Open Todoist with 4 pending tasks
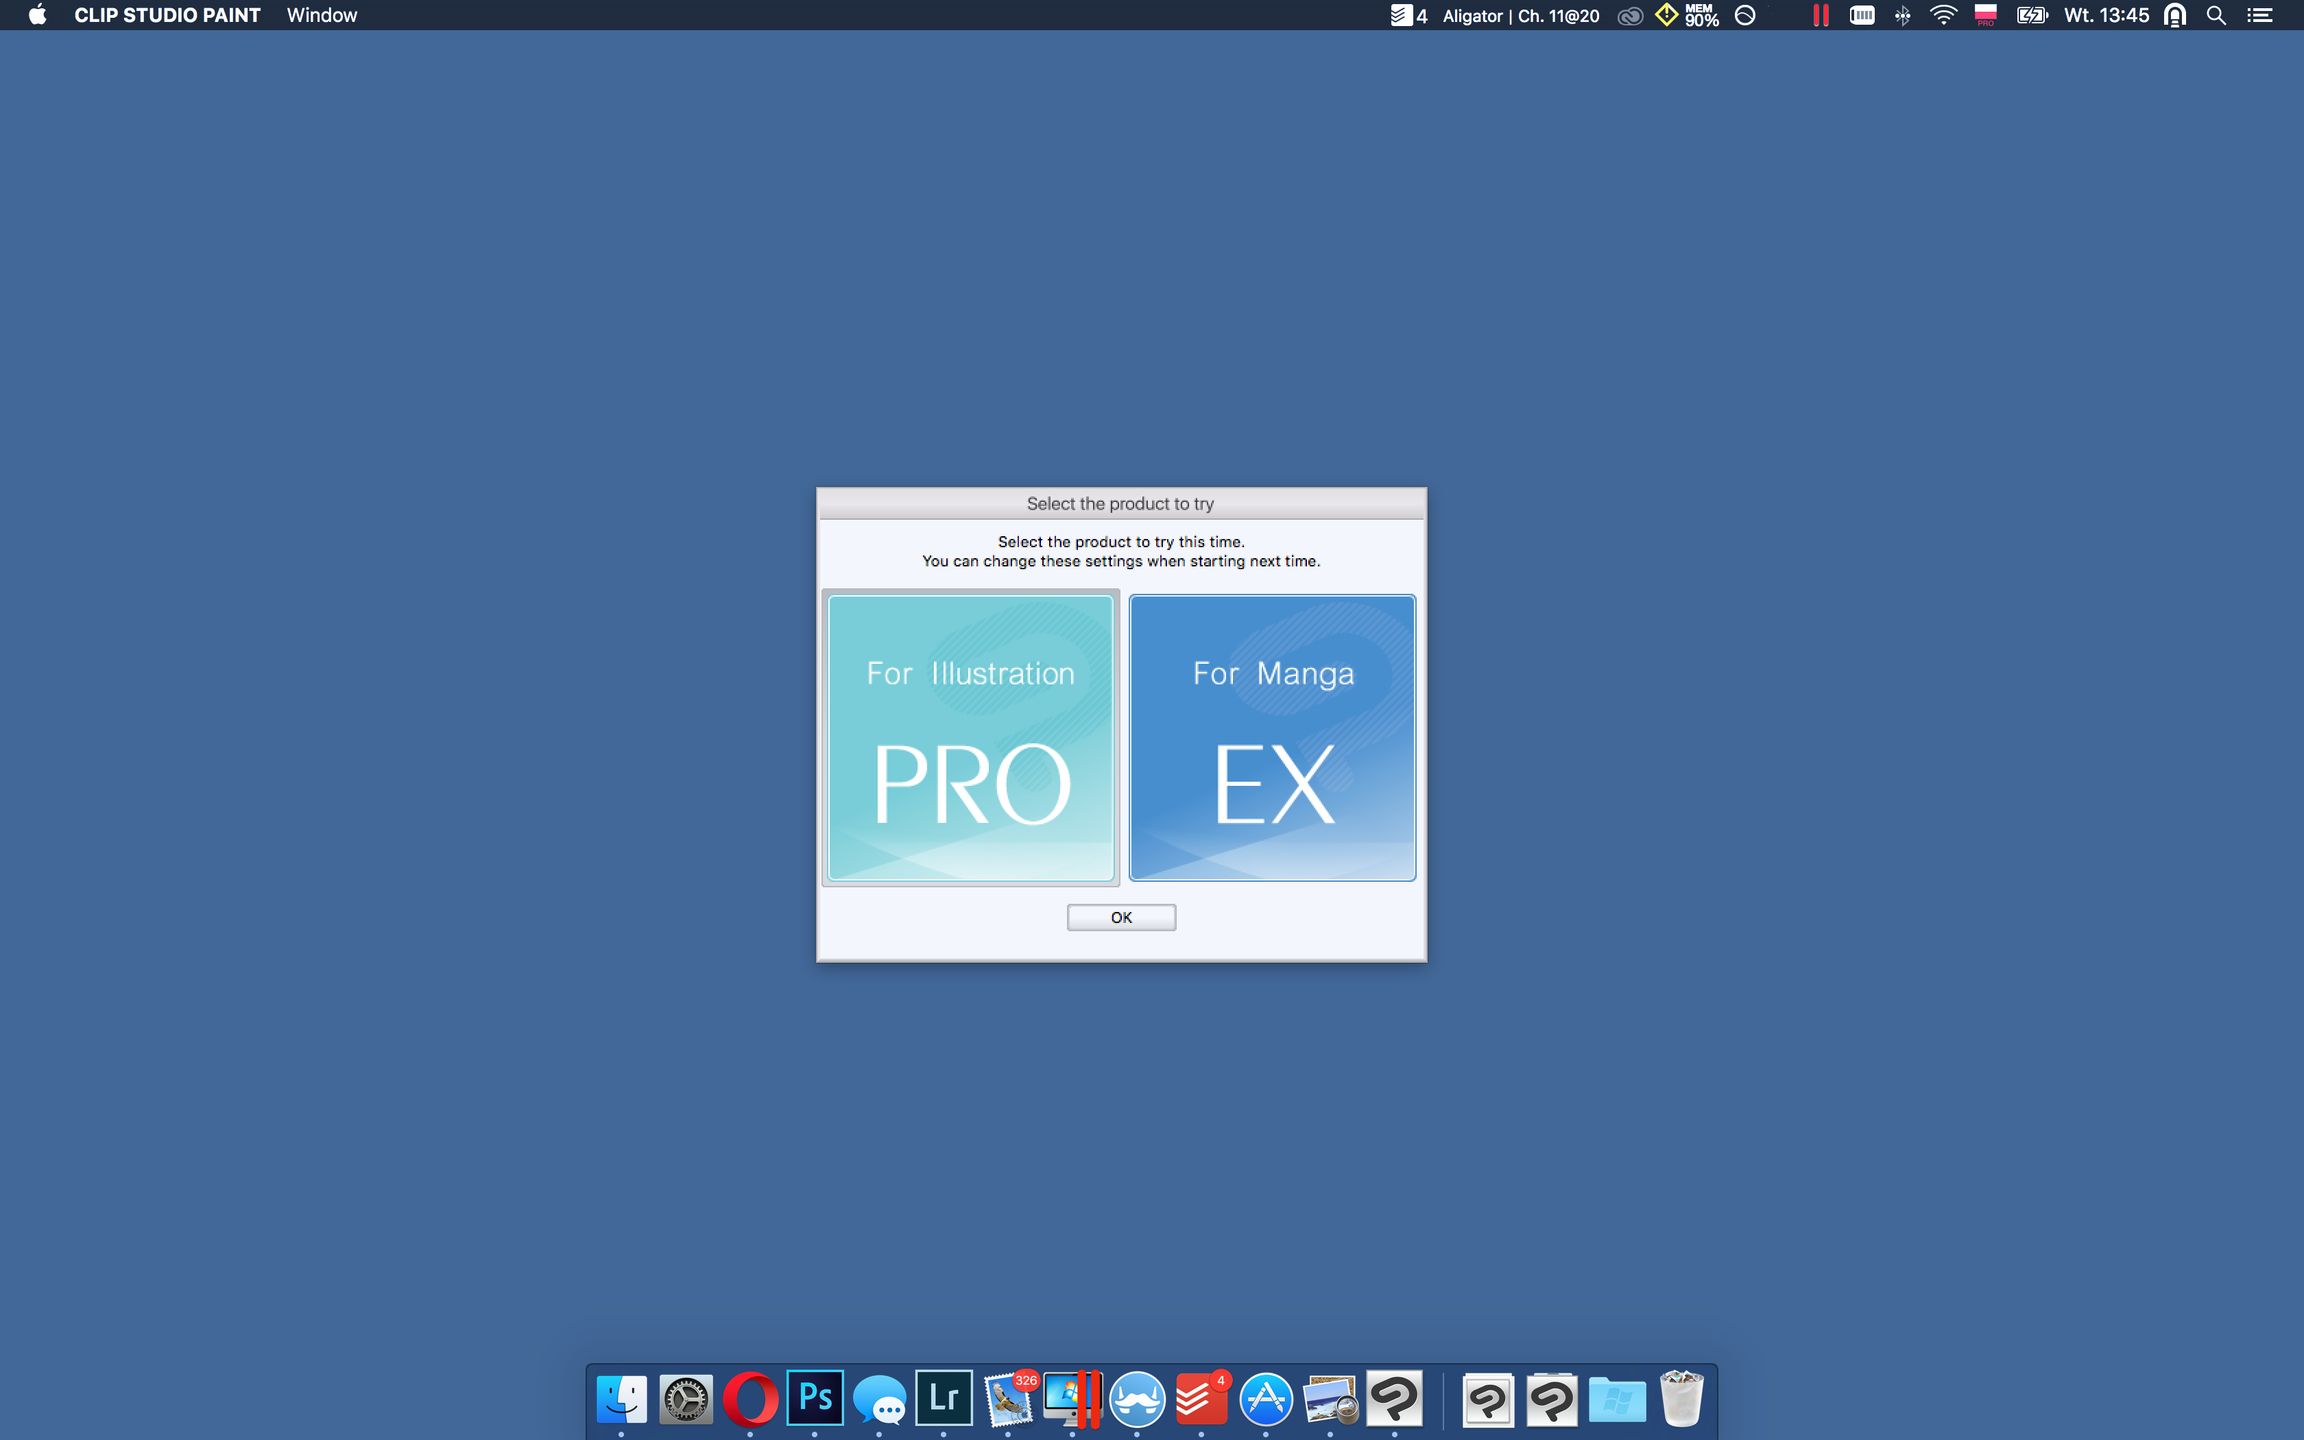The width and height of the screenshot is (2304, 1440). click(x=1199, y=1398)
